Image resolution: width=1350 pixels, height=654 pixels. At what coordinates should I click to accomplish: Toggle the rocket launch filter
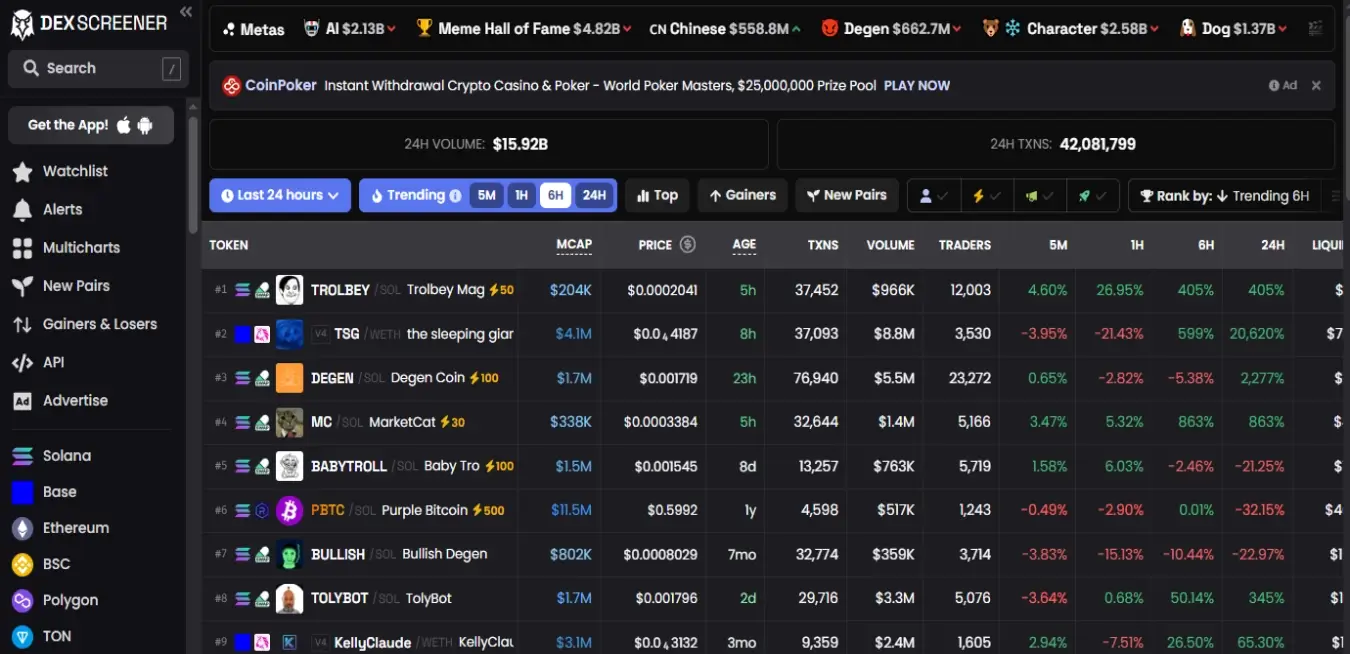(1093, 196)
